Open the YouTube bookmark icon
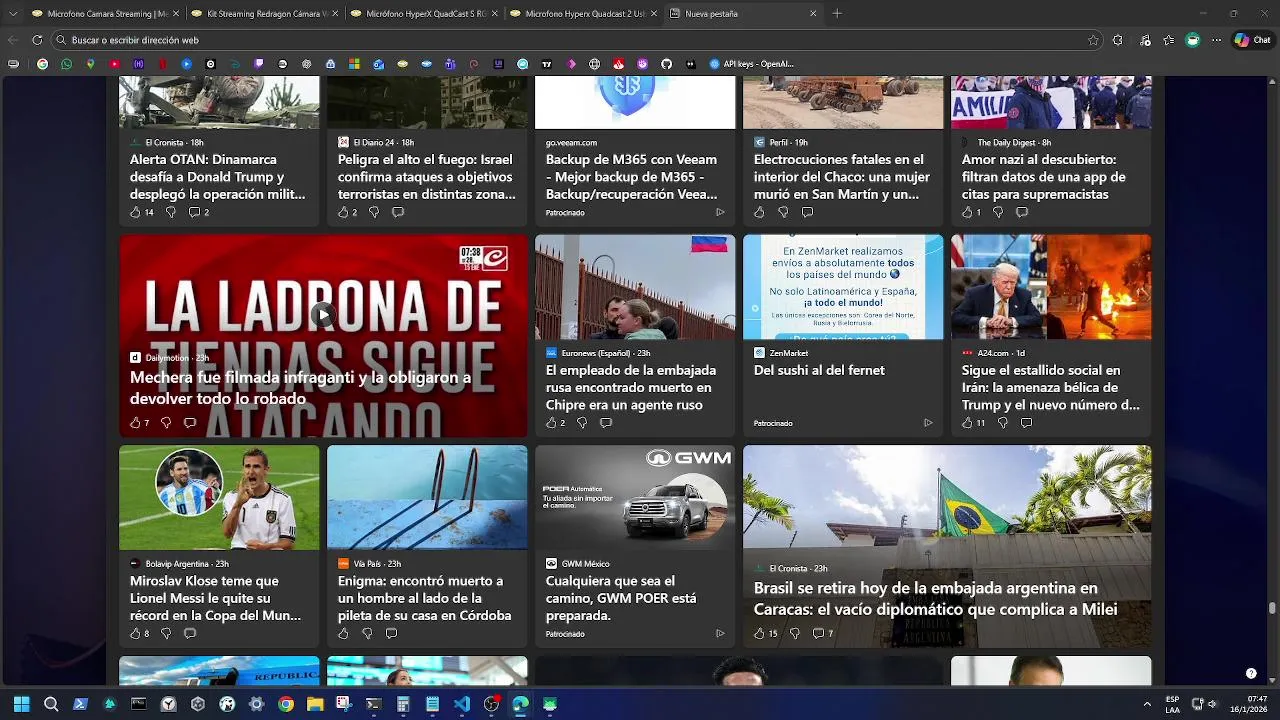Viewport: 1280px width, 720px height. 114,64
